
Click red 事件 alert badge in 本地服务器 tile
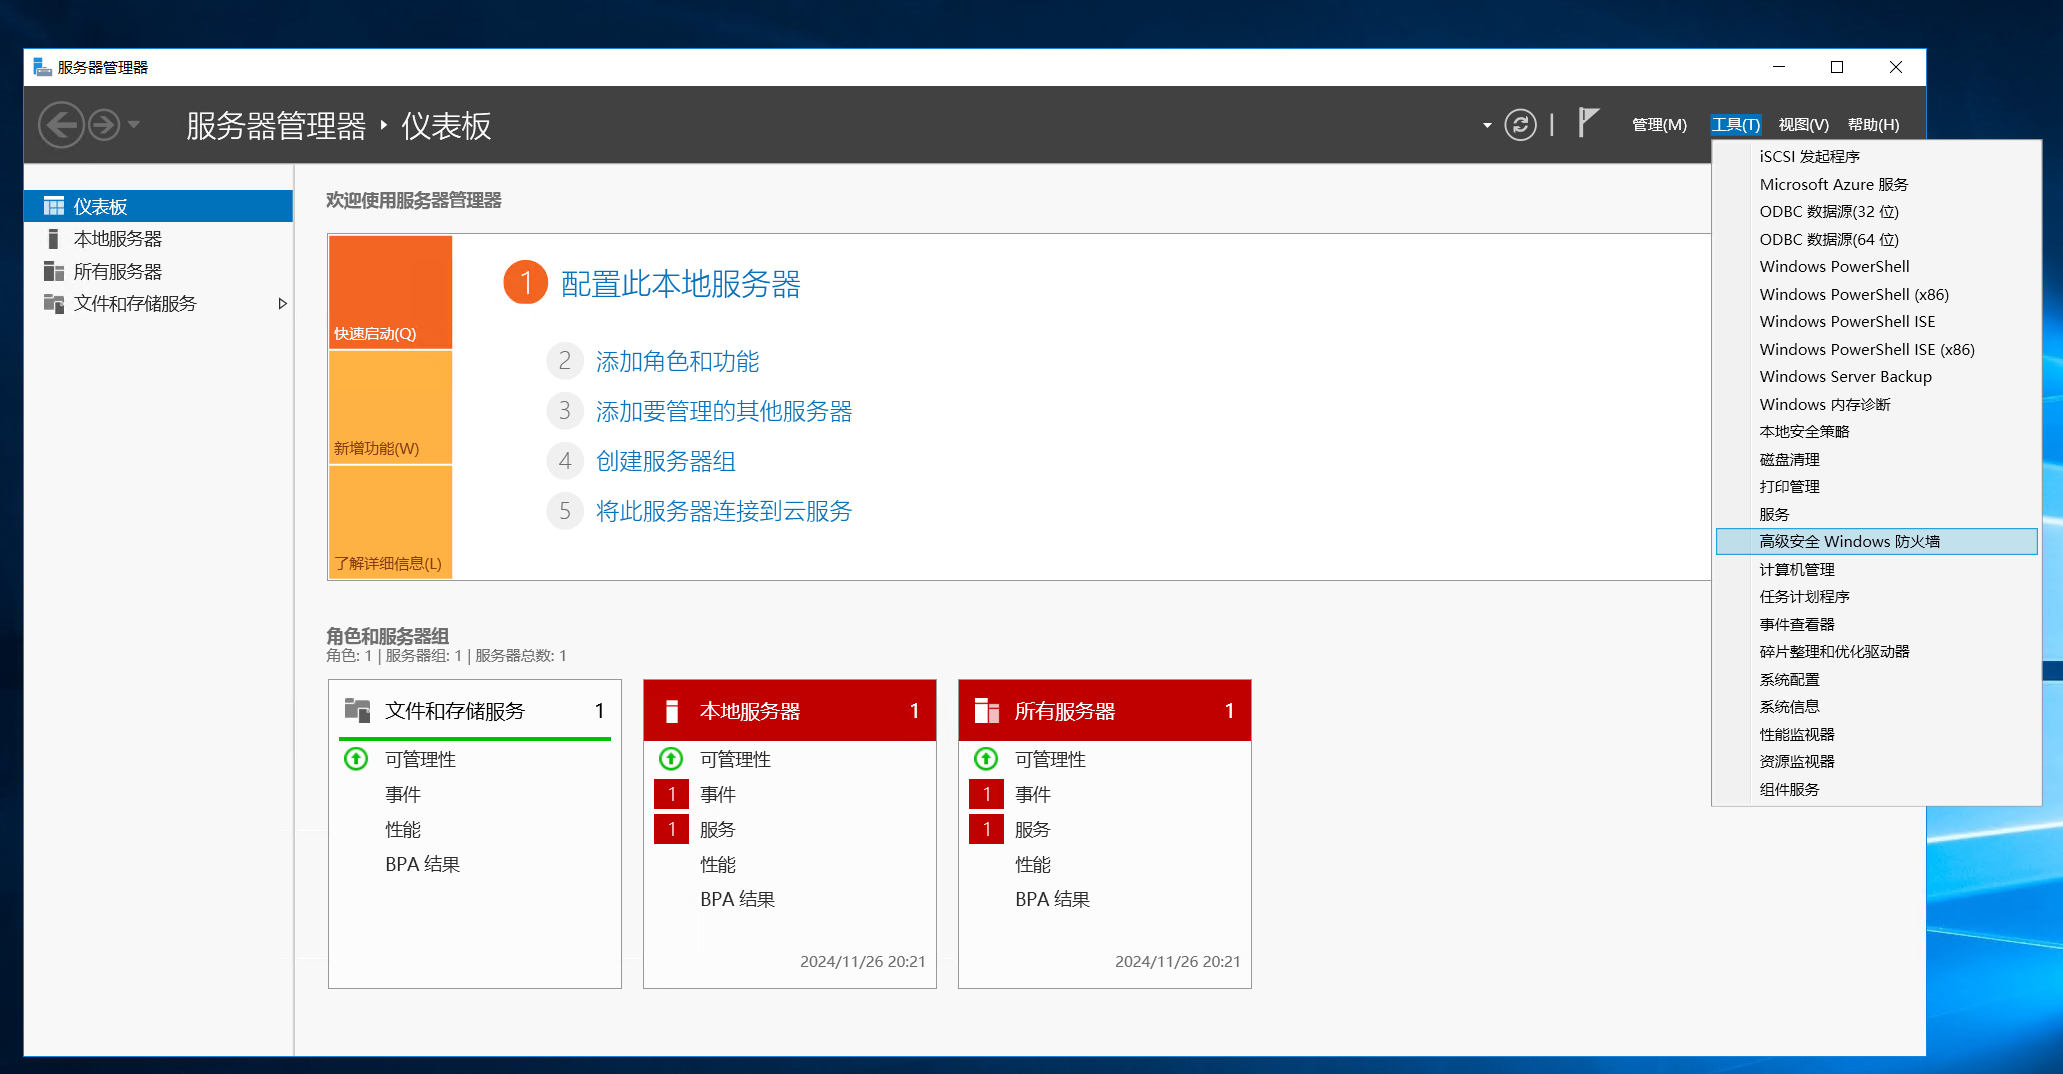click(671, 794)
